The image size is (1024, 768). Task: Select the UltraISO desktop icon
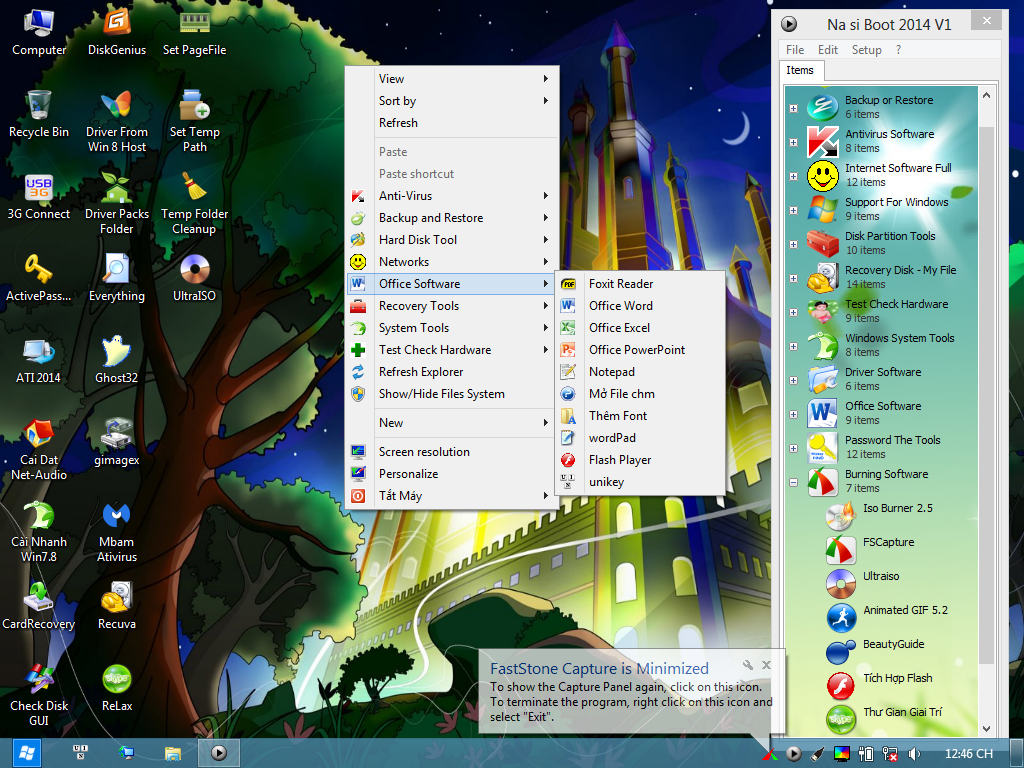point(194,278)
